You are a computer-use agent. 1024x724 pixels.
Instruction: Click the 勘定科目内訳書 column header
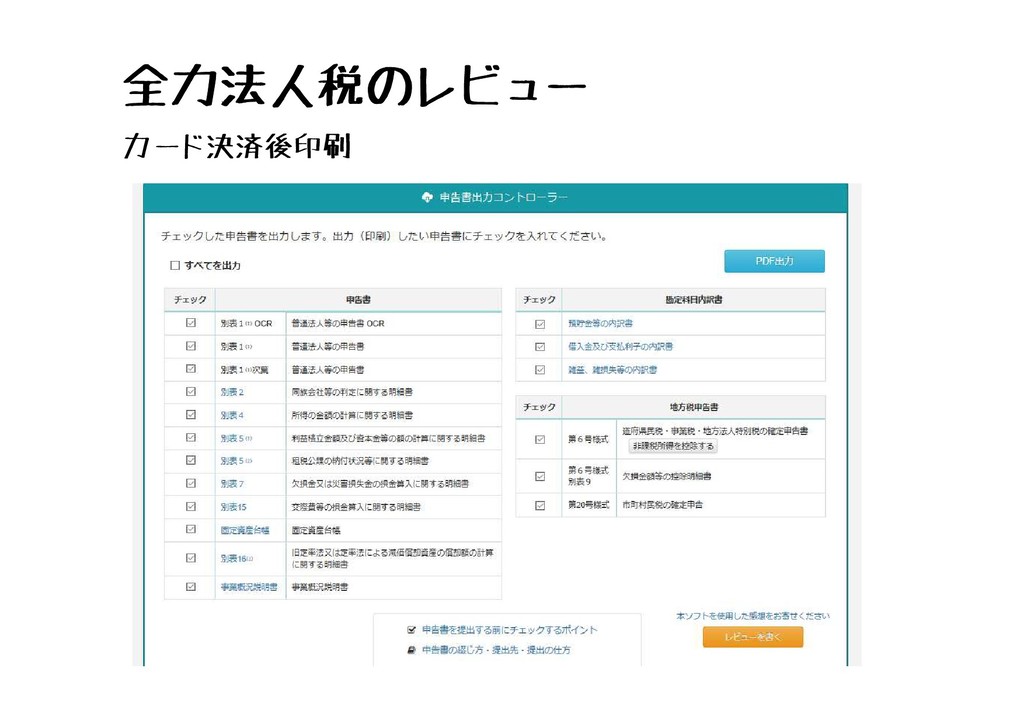[x=694, y=300]
